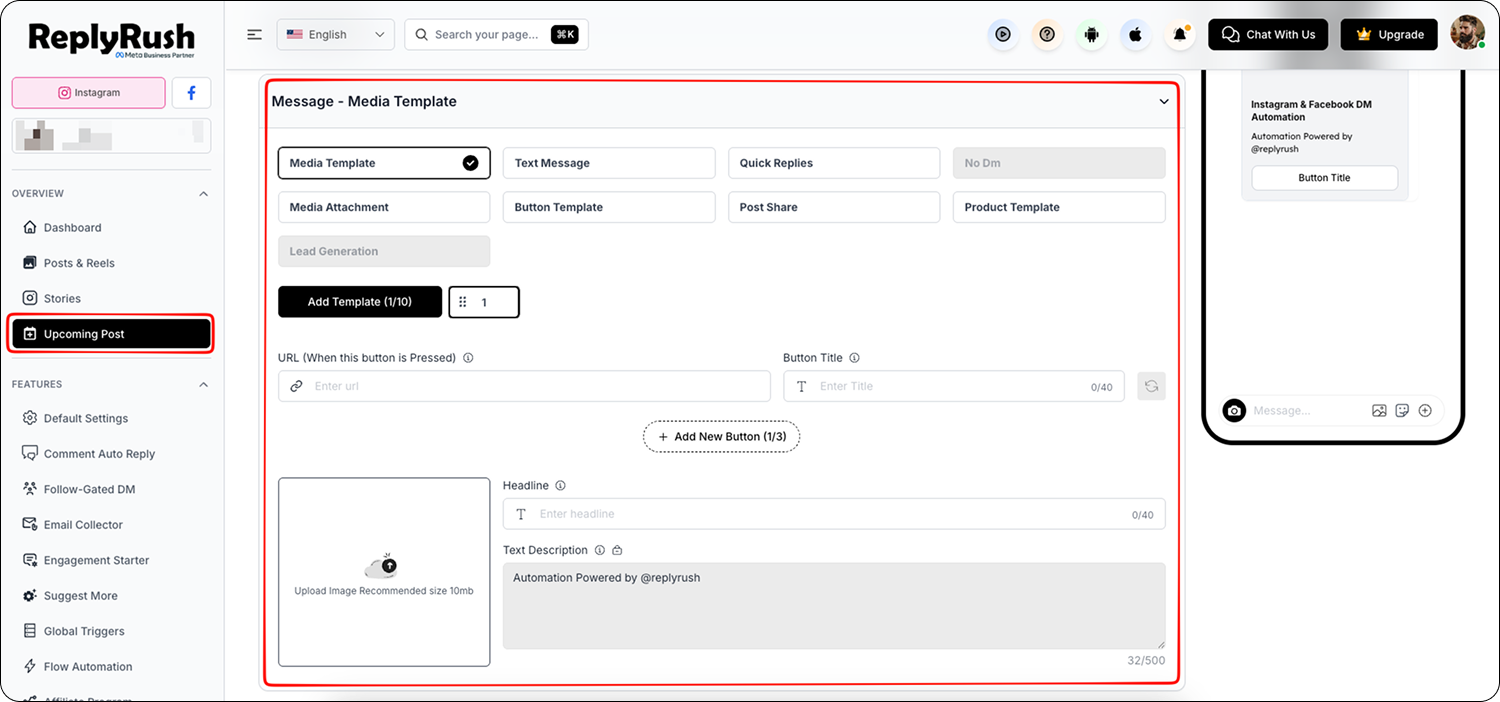Click the info icon next to URL label
Screen dimensions: 1500x702
point(468,358)
